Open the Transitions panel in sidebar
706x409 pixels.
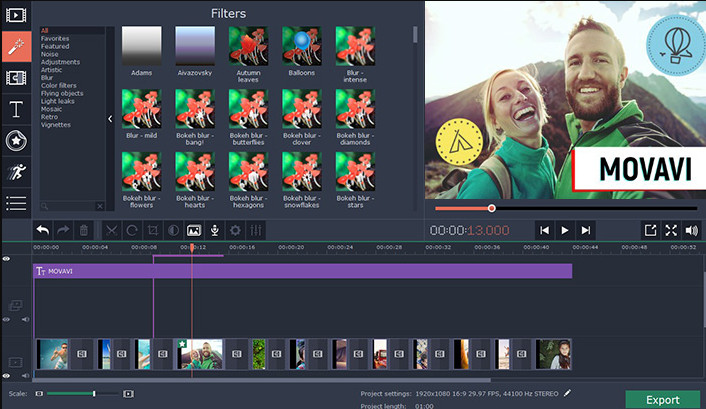[15, 77]
